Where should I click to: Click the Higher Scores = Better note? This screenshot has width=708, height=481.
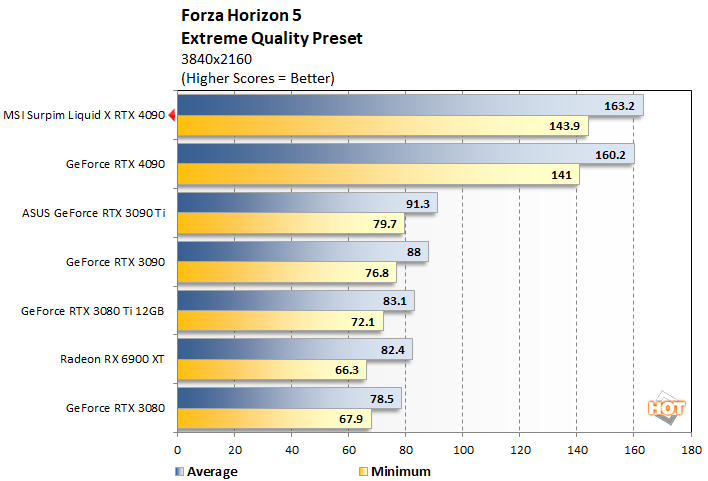(x=258, y=78)
